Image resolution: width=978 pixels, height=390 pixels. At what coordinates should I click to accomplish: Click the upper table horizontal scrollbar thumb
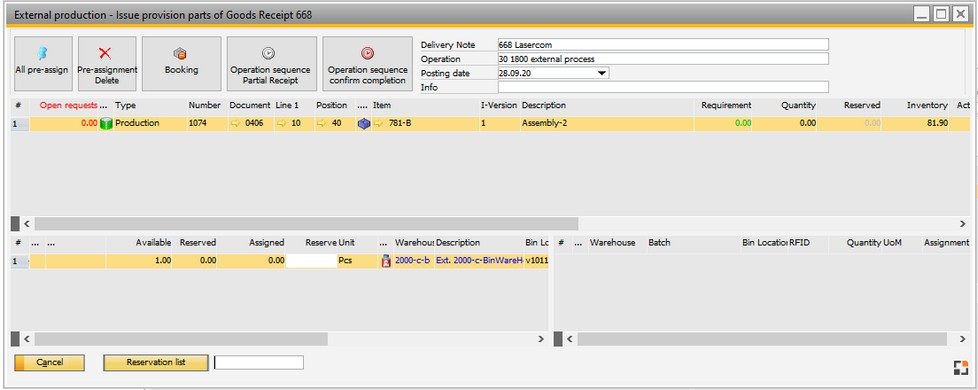(x=306, y=223)
